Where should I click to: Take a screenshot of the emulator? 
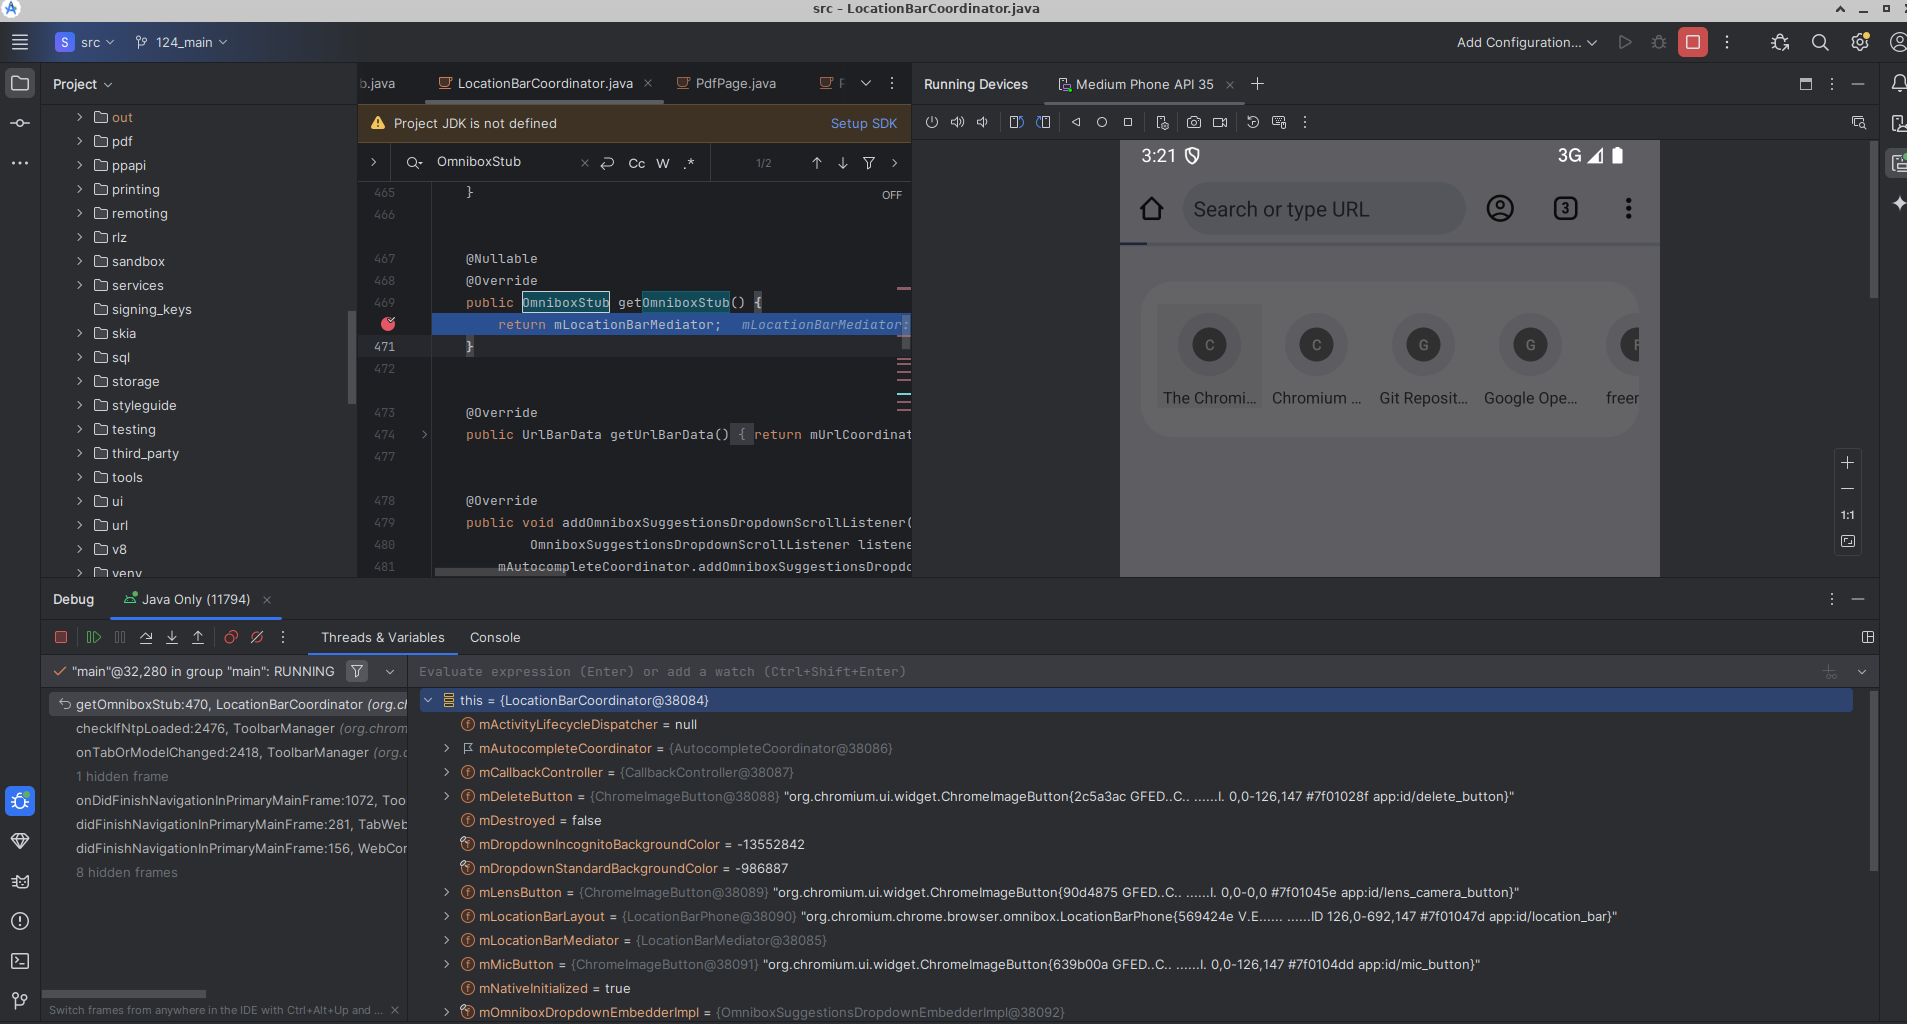[1192, 122]
